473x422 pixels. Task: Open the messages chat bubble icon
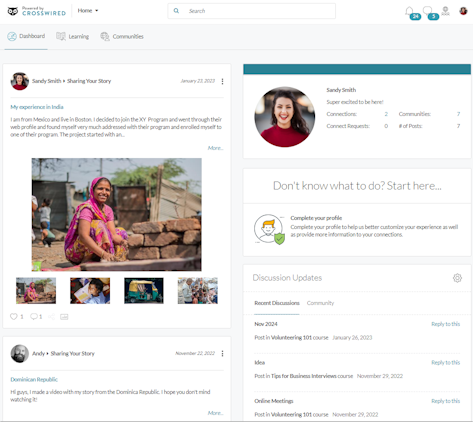[x=427, y=11]
